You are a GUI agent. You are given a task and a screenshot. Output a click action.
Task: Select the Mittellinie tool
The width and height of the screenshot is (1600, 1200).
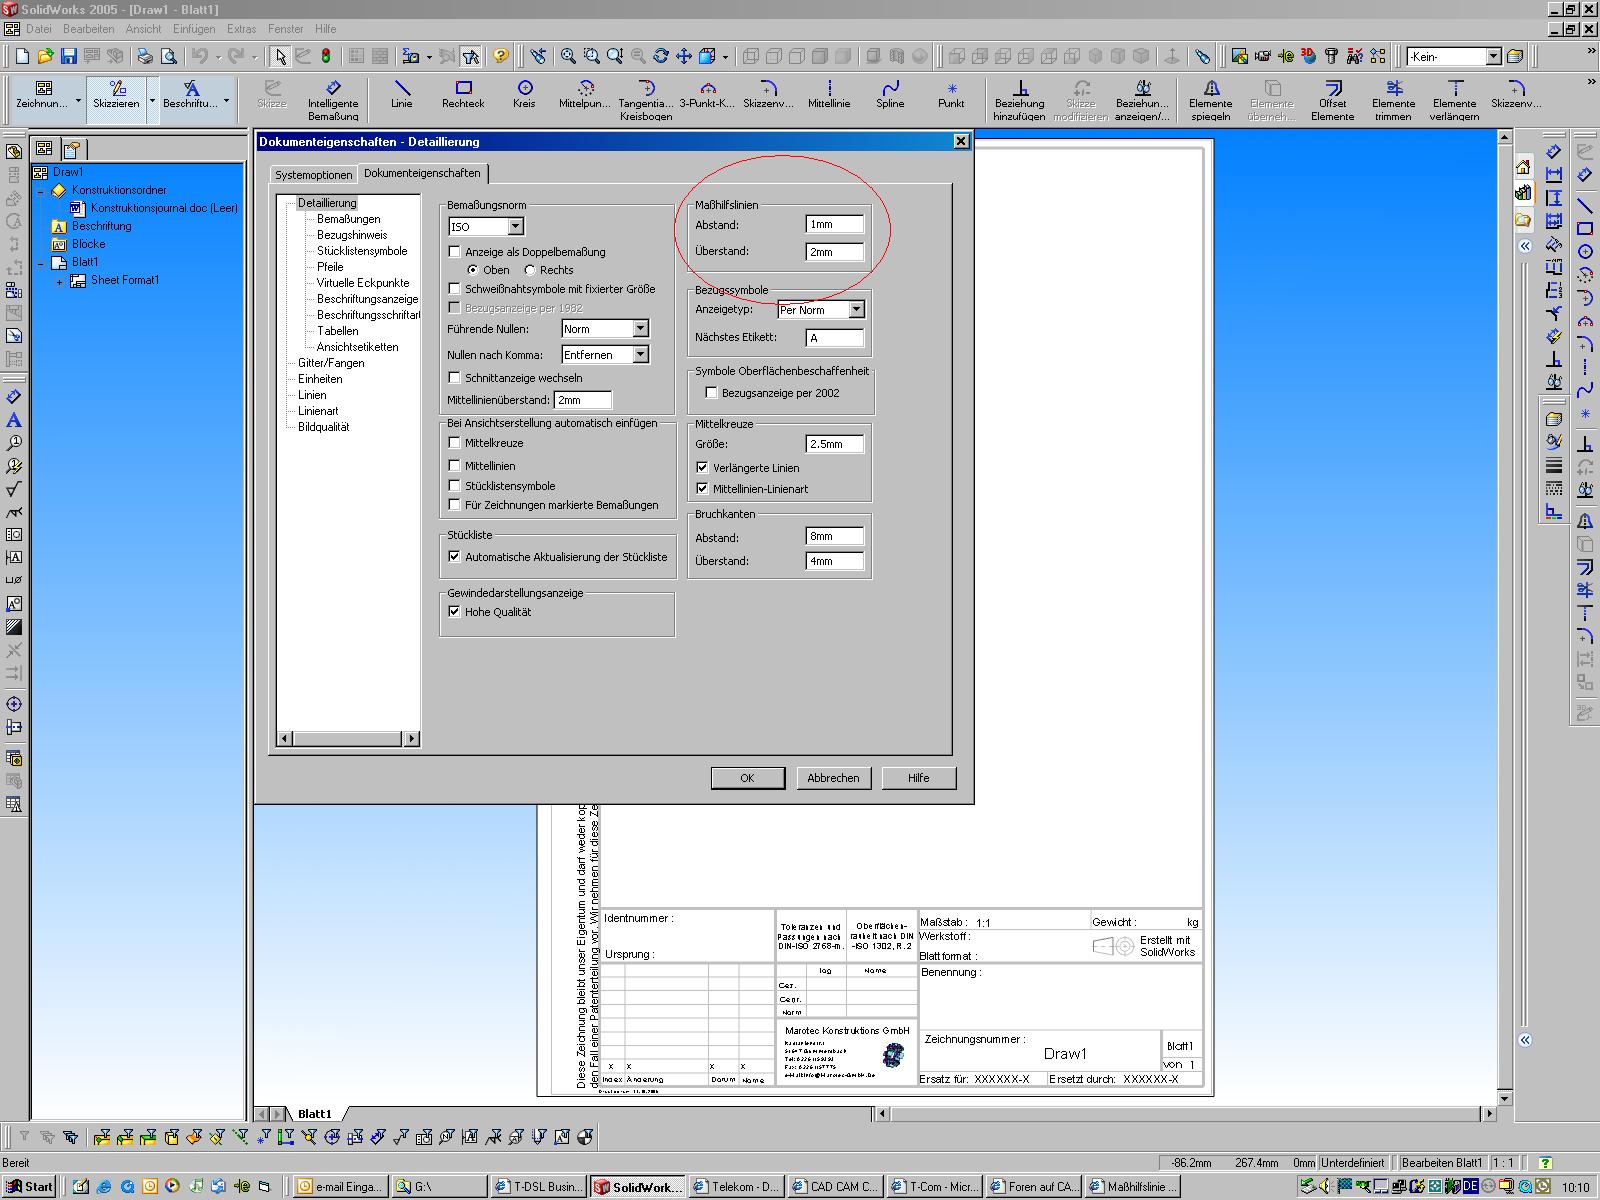point(829,94)
